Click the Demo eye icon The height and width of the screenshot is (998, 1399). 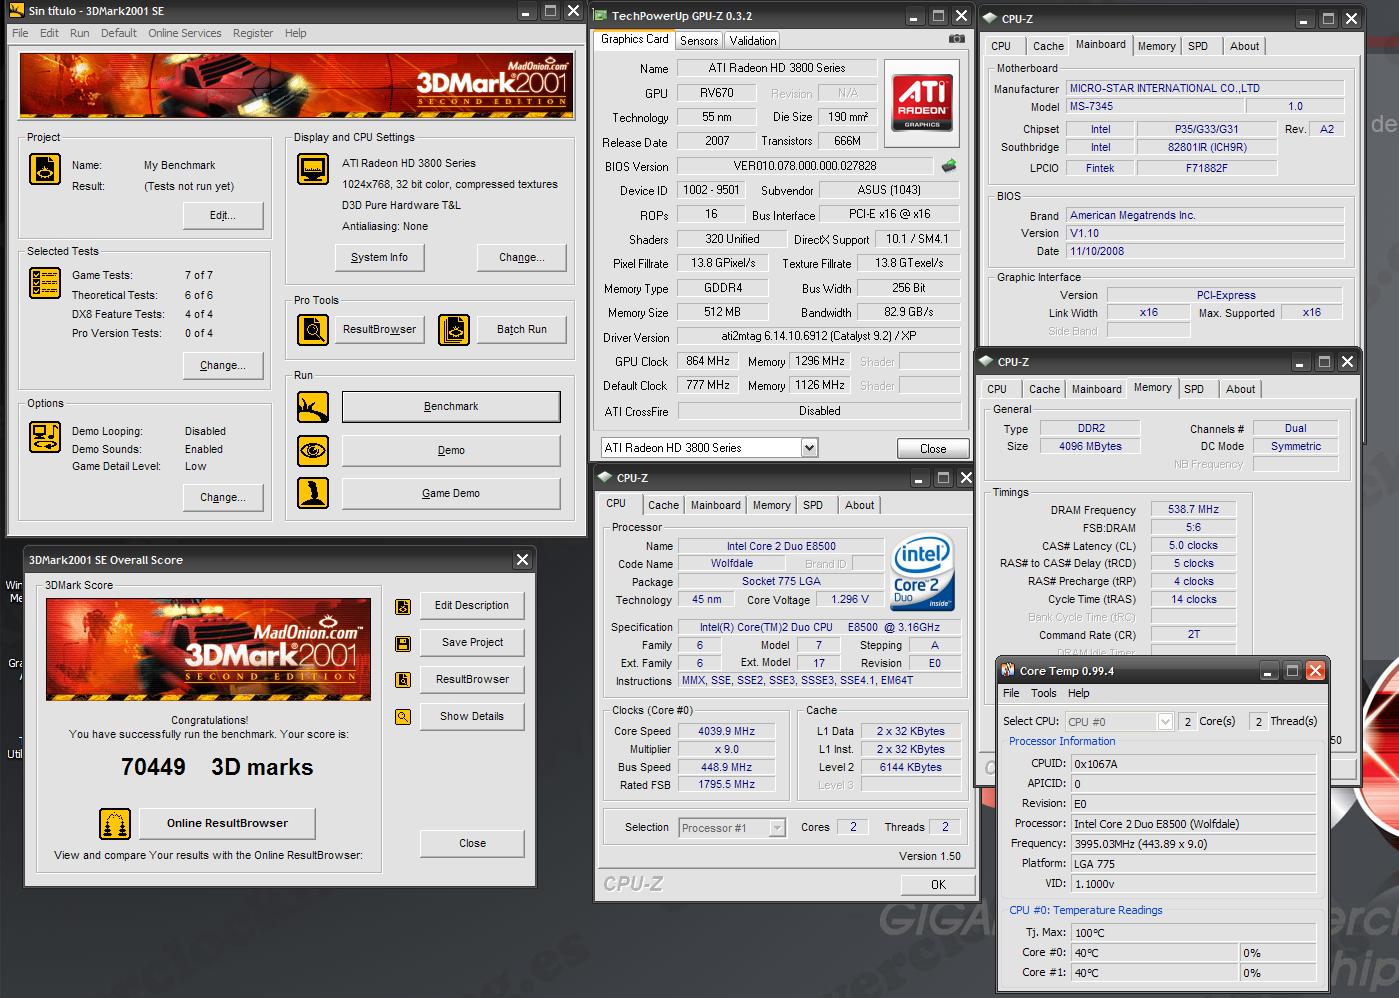(313, 451)
